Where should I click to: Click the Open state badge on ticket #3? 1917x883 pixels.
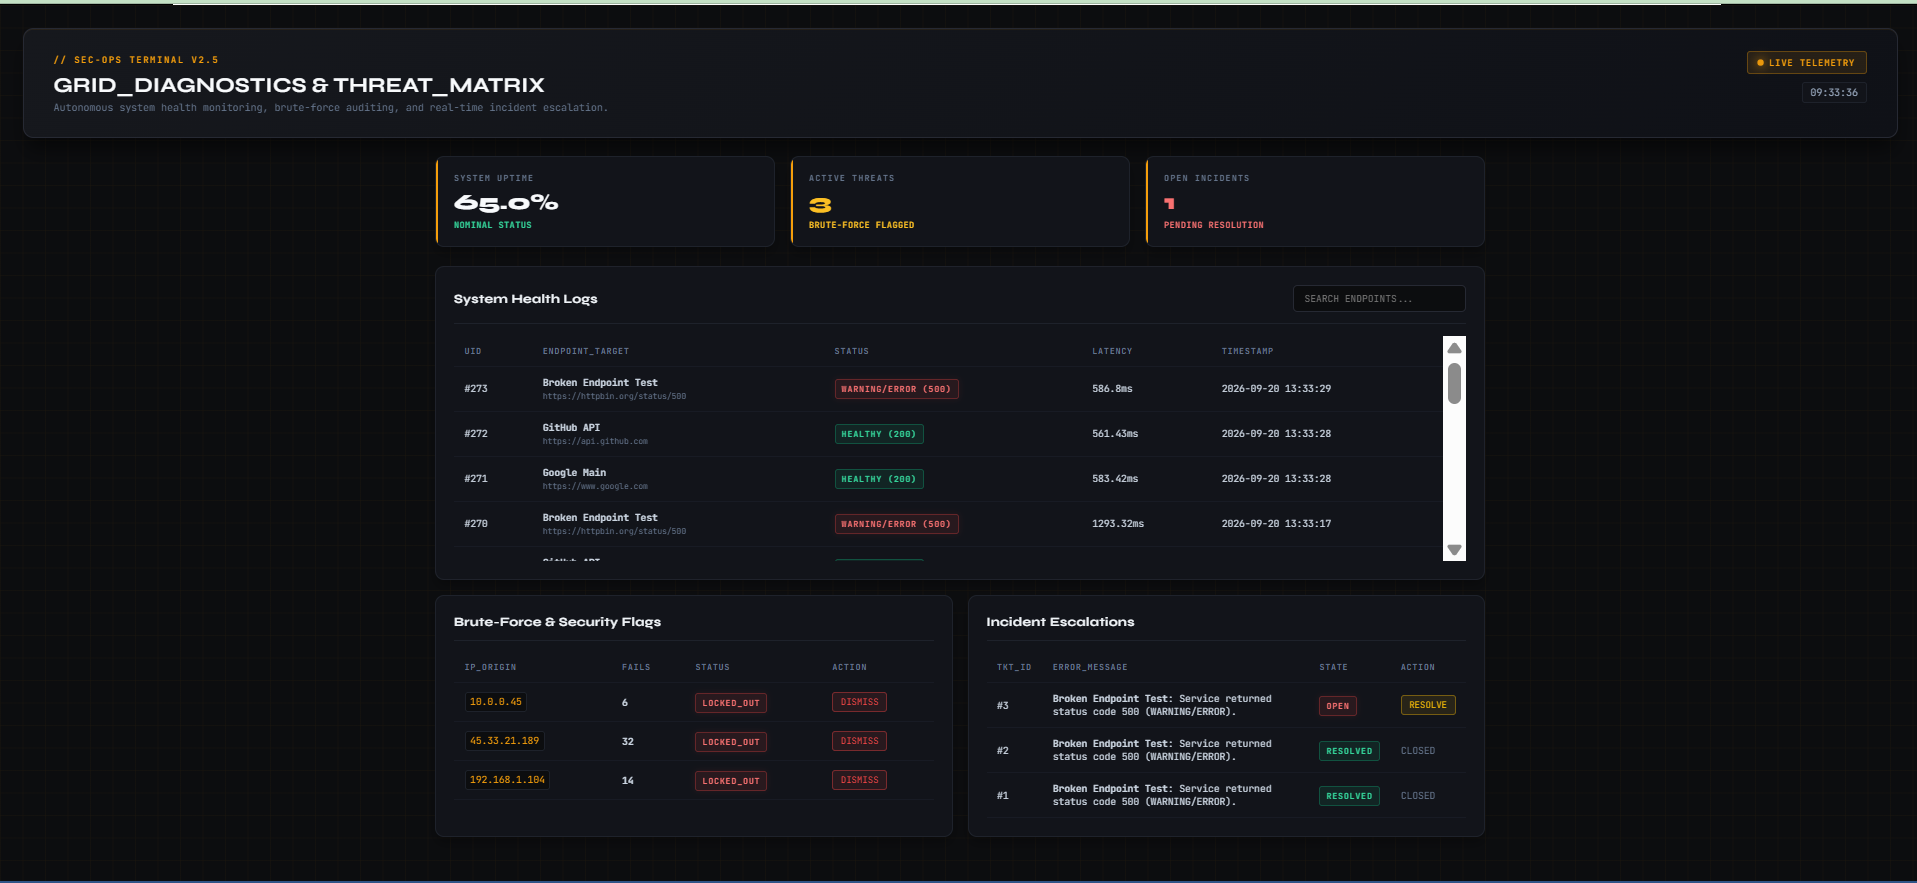[1337, 706]
